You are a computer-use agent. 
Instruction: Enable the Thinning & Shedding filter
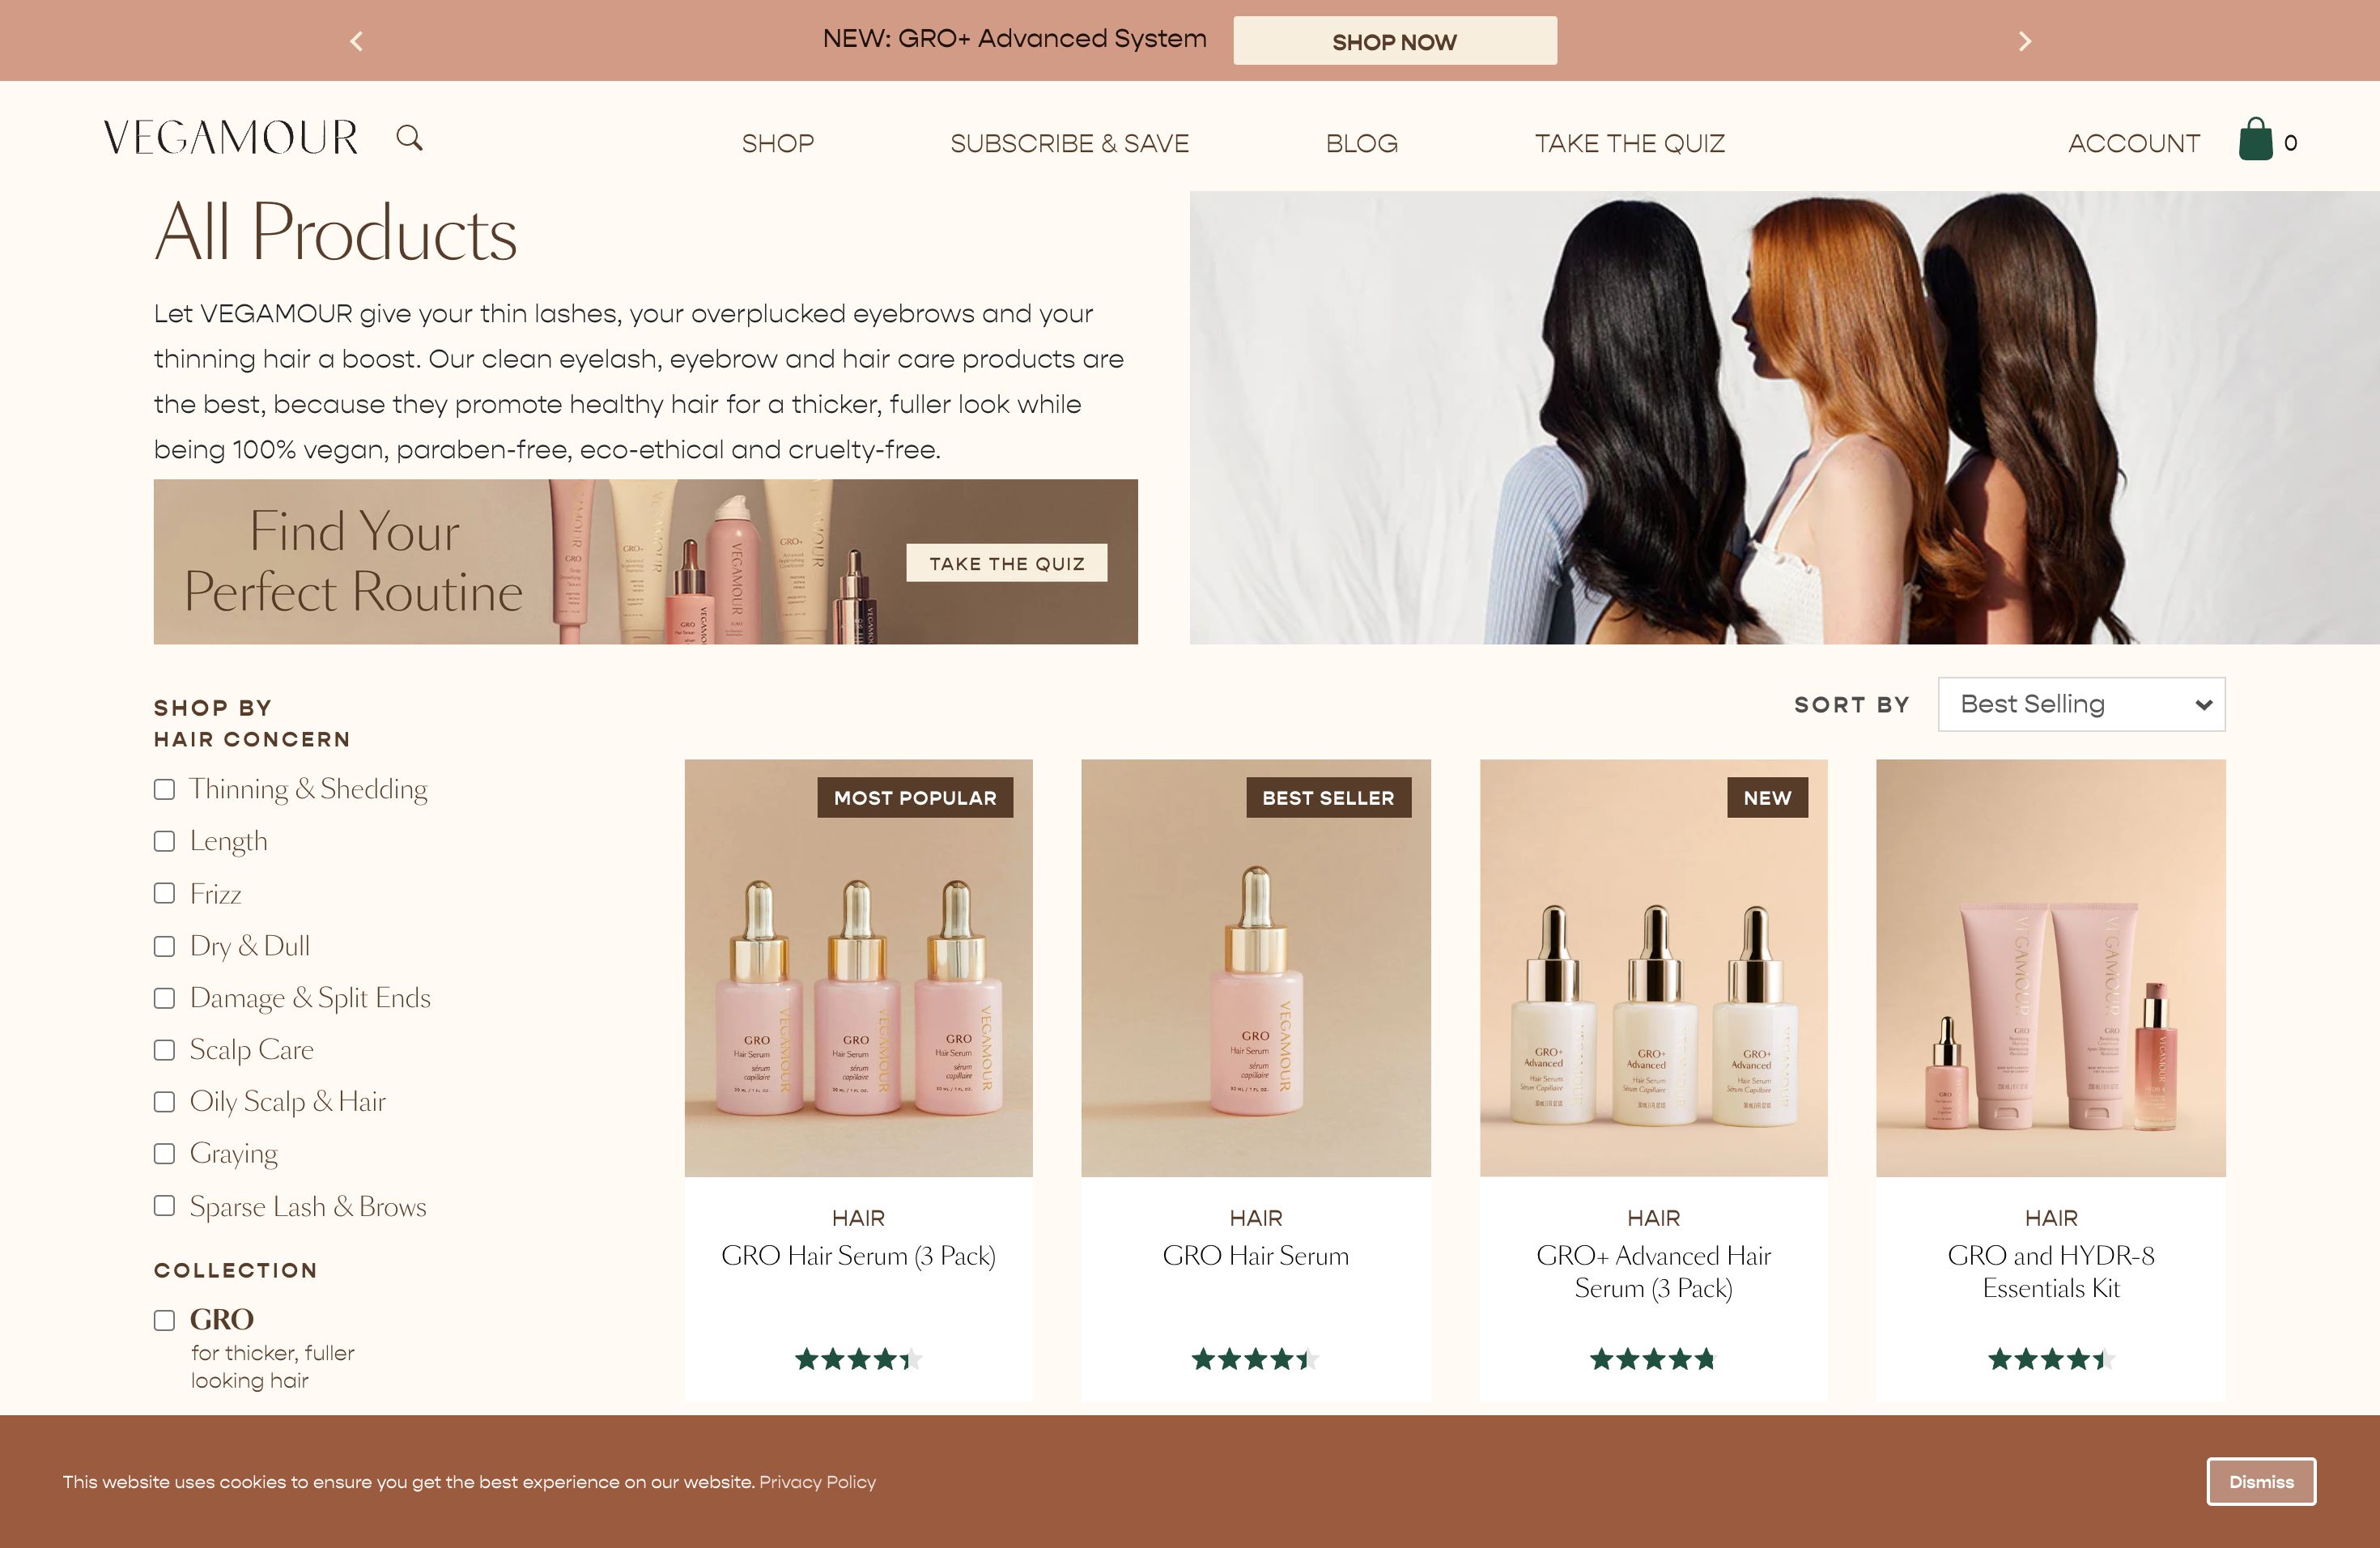(164, 790)
